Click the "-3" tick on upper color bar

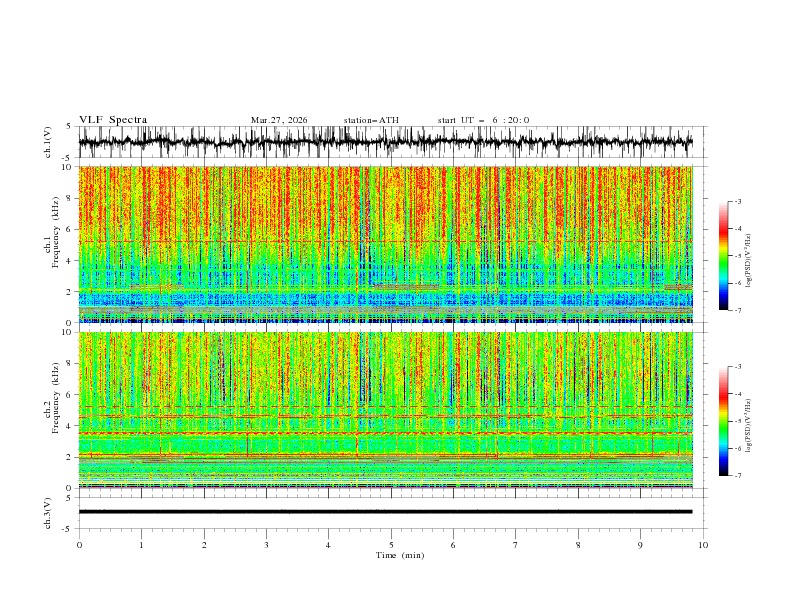pyautogui.click(x=737, y=201)
